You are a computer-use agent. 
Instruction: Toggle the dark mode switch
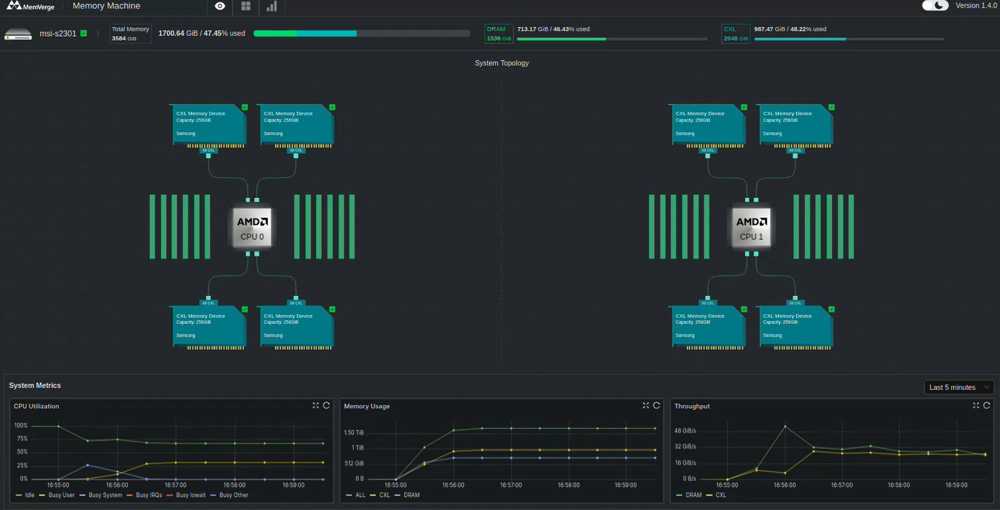[935, 6]
